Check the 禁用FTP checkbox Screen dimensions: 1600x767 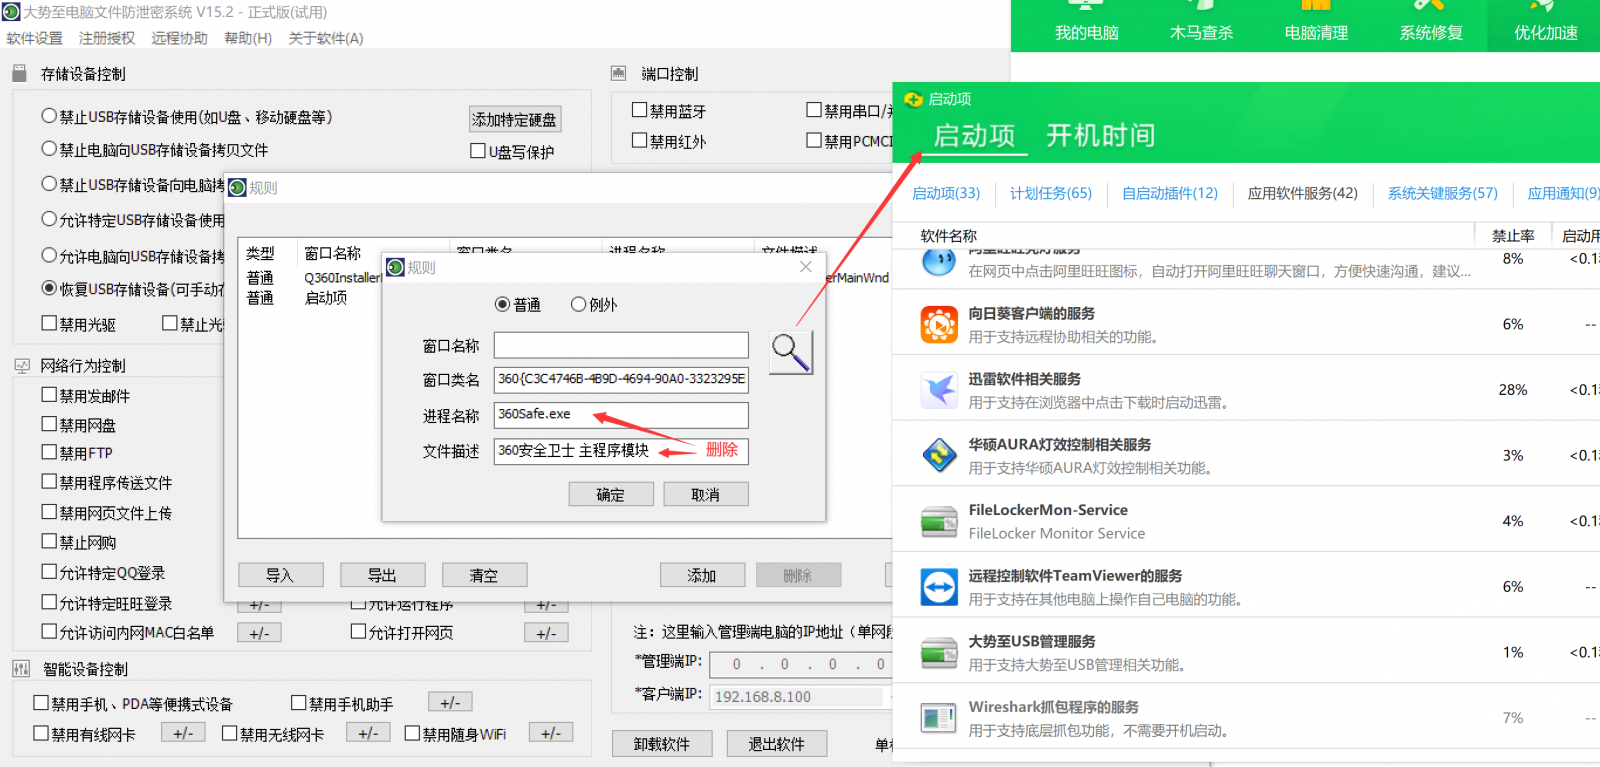pyautogui.click(x=49, y=452)
